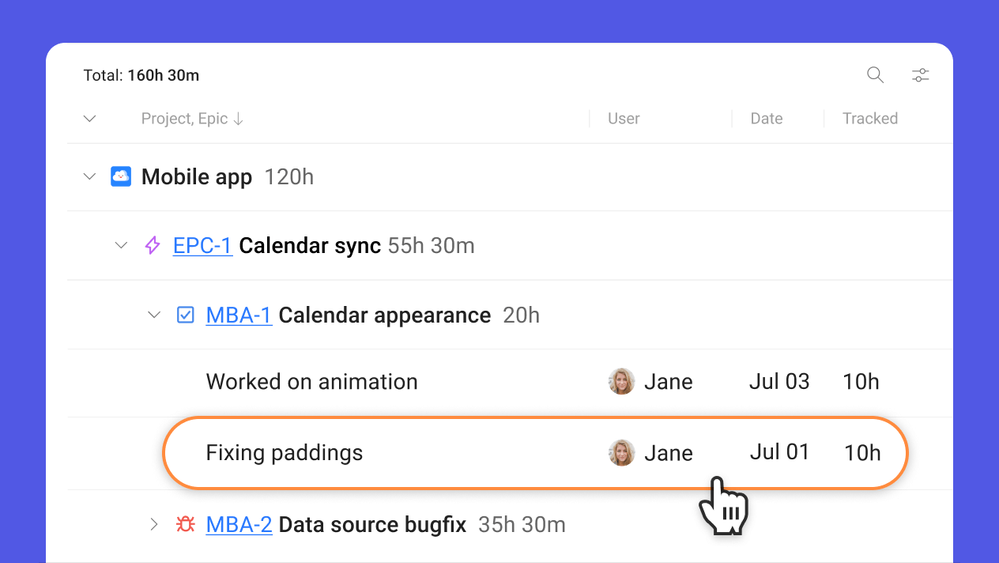The height and width of the screenshot is (563, 999).
Task: Expand the MBA-2 Data source bugfix task
Action: pyautogui.click(x=154, y=524)
